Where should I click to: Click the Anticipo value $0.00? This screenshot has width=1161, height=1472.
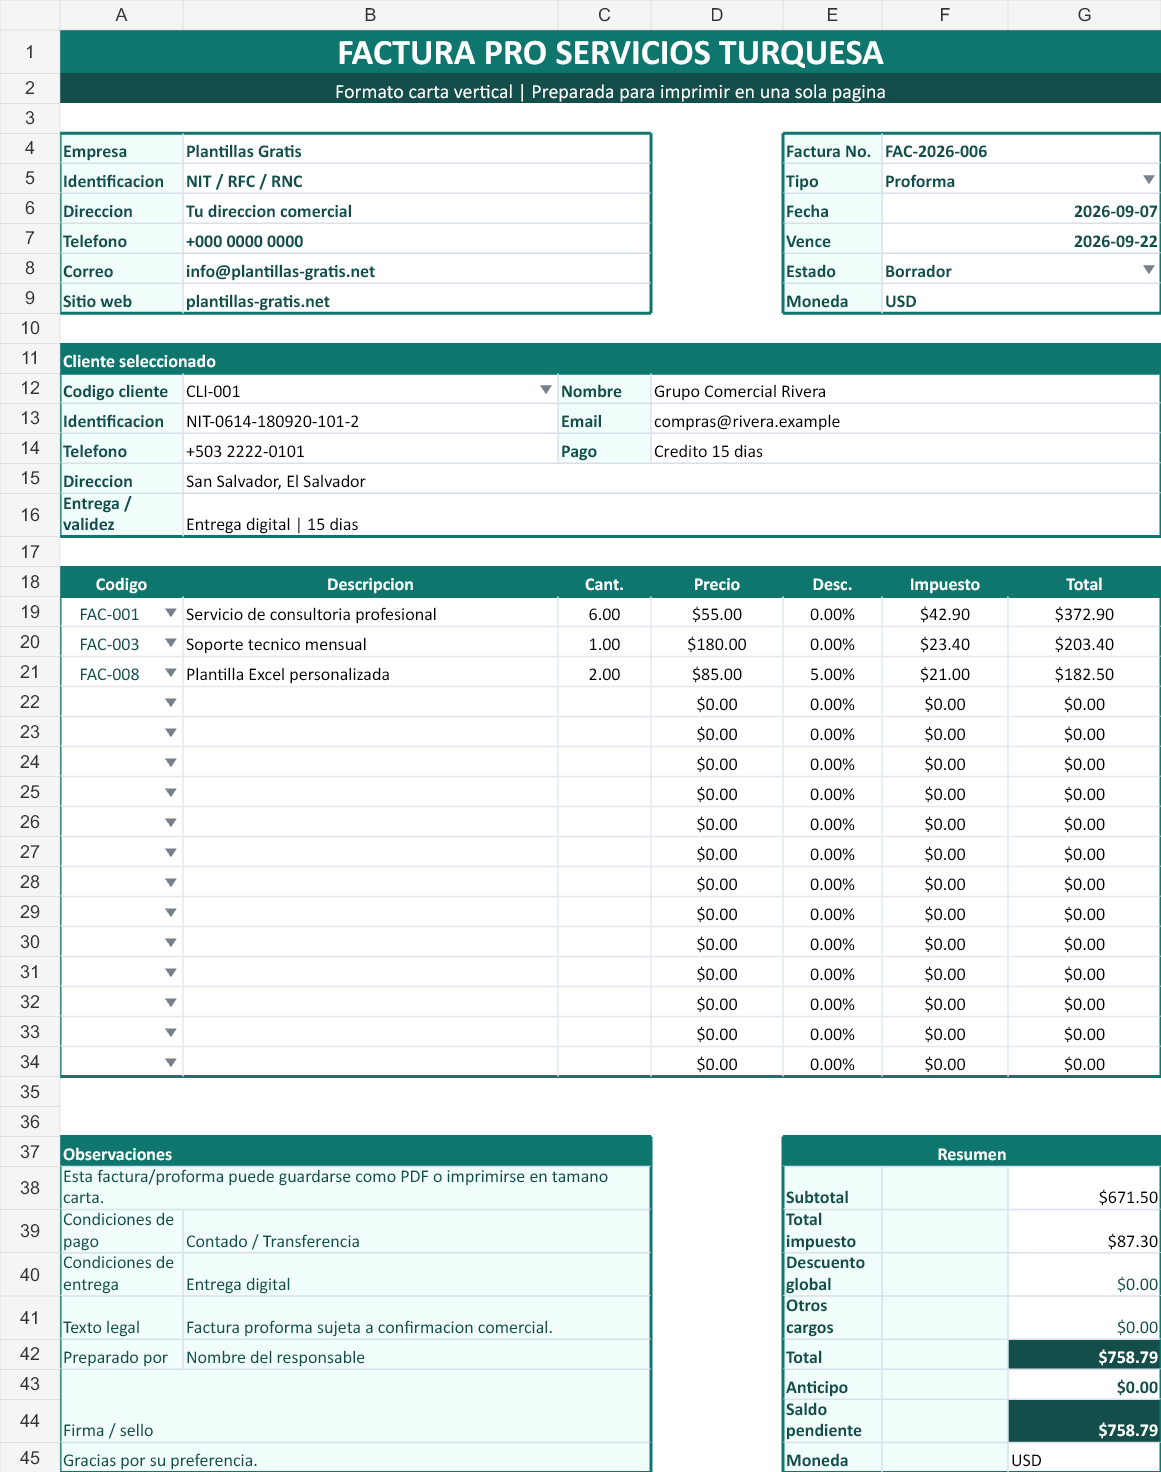tap(1084, 1386)
